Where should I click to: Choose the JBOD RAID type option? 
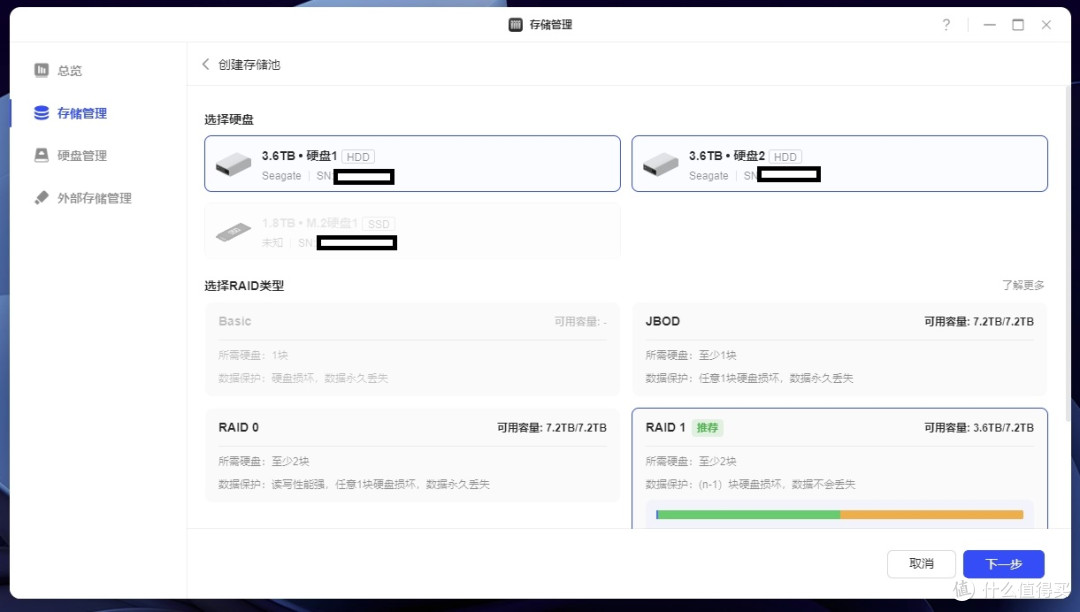[x=839, y=349]
